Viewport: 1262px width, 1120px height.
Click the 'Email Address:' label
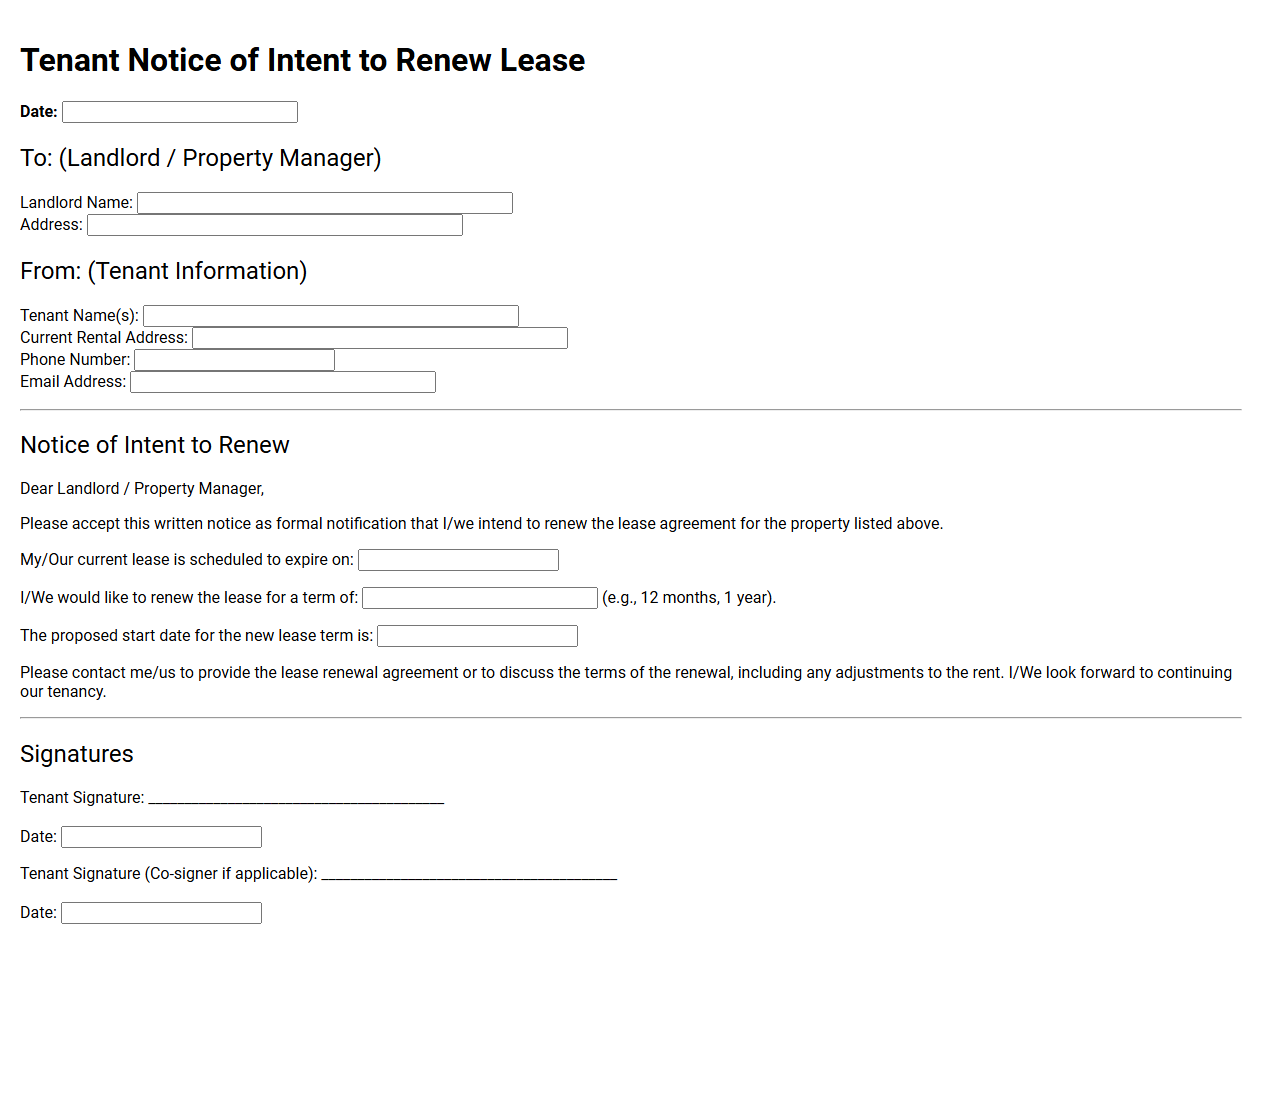[73, 382]
